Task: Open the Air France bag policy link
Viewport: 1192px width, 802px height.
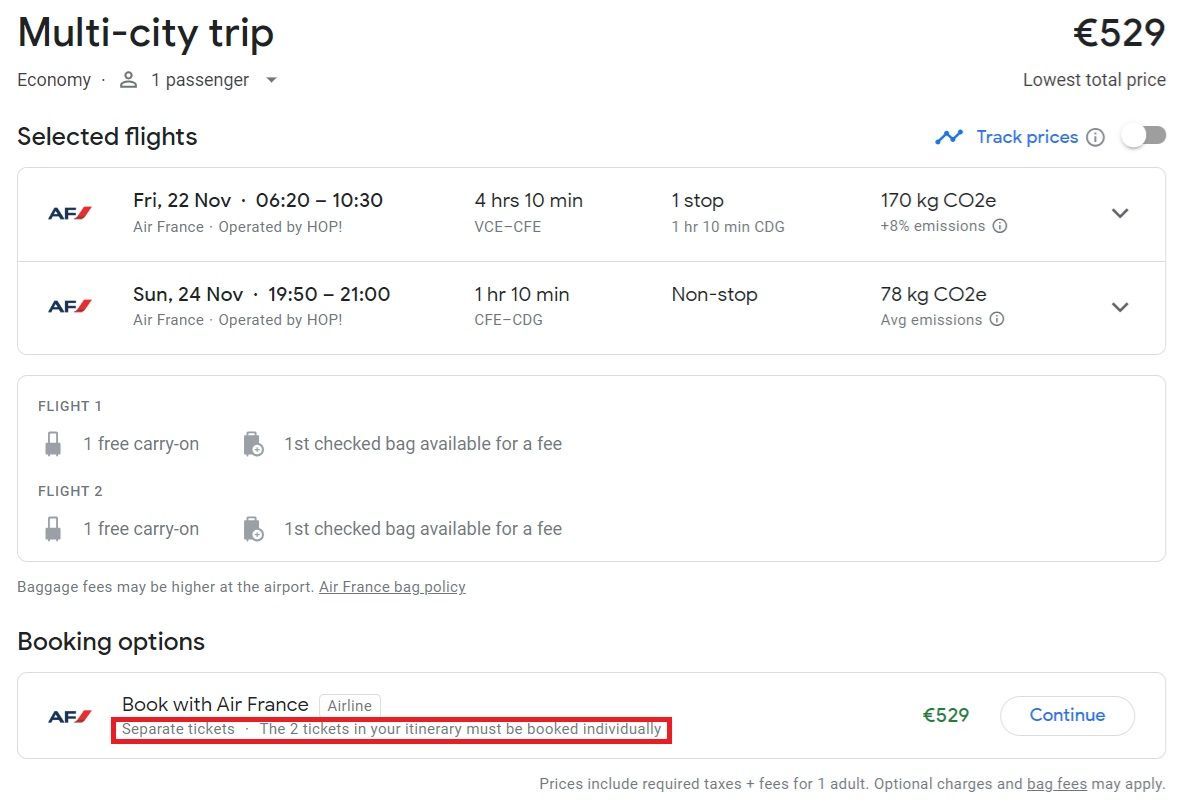Action: 392,587
